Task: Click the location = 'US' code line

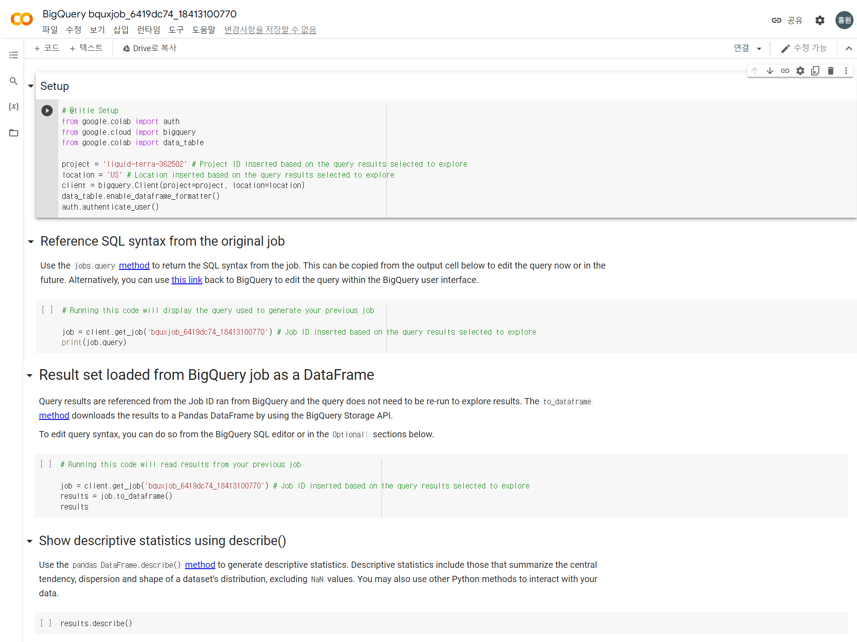Action: 228,175
